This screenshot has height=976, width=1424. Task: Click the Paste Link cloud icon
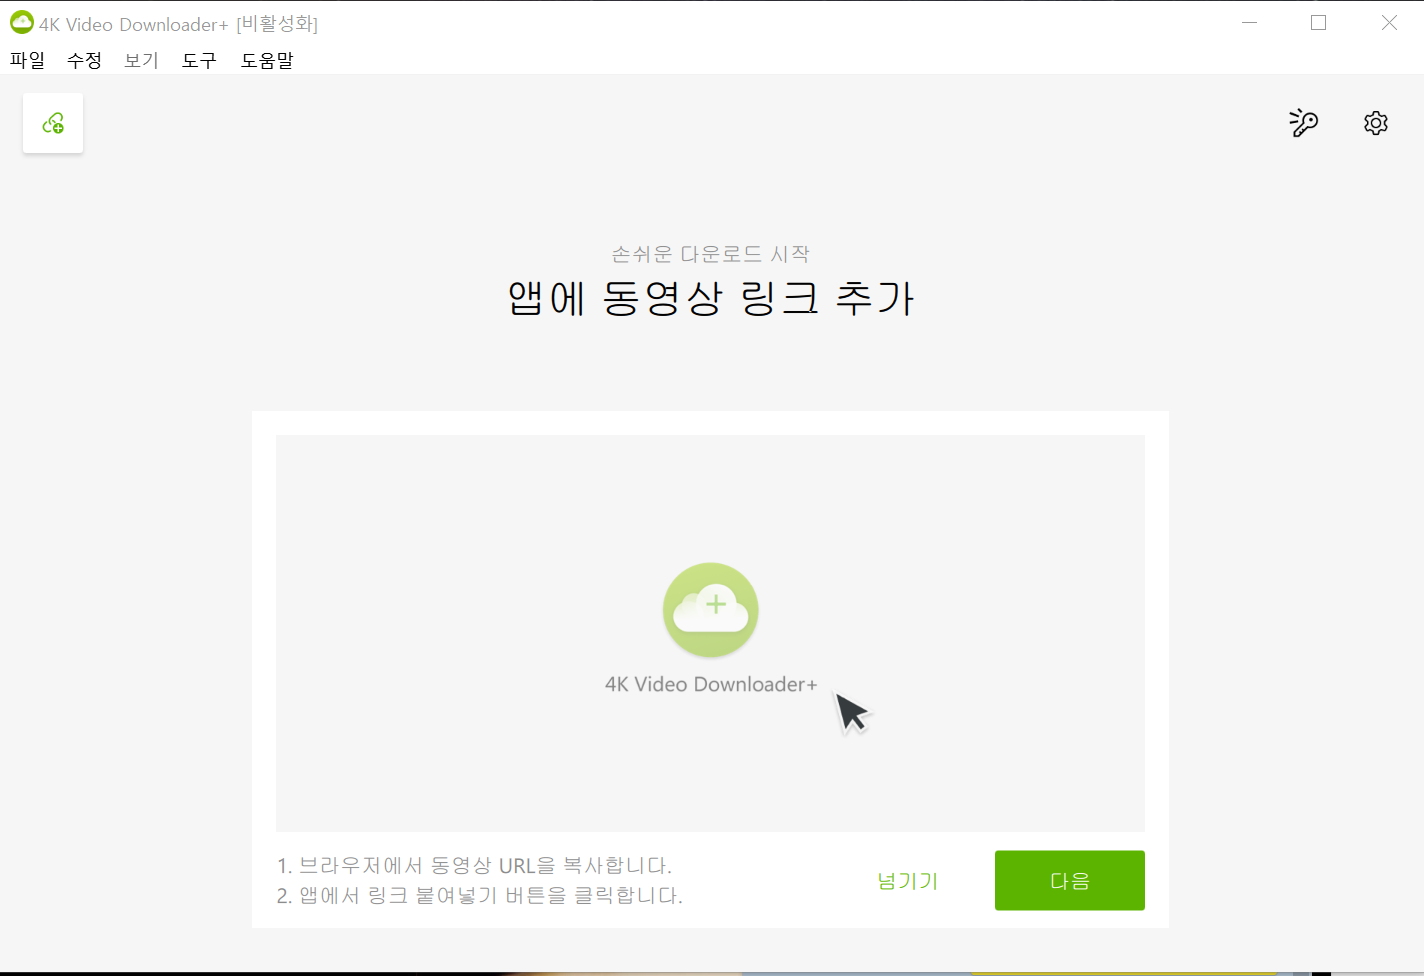[x=53, y=123]
